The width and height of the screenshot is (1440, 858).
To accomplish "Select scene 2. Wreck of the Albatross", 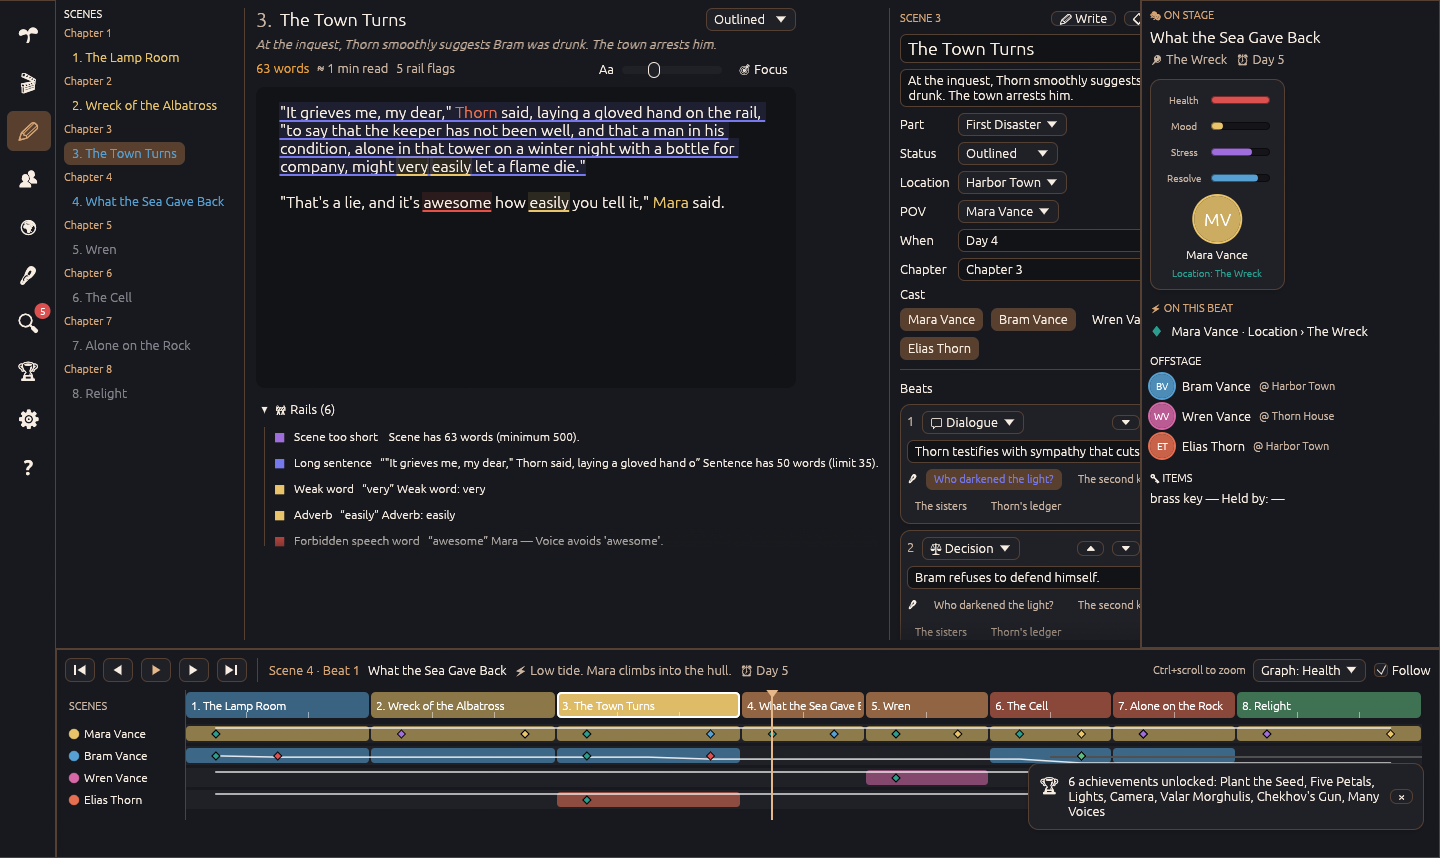I will tap(144, 105).
